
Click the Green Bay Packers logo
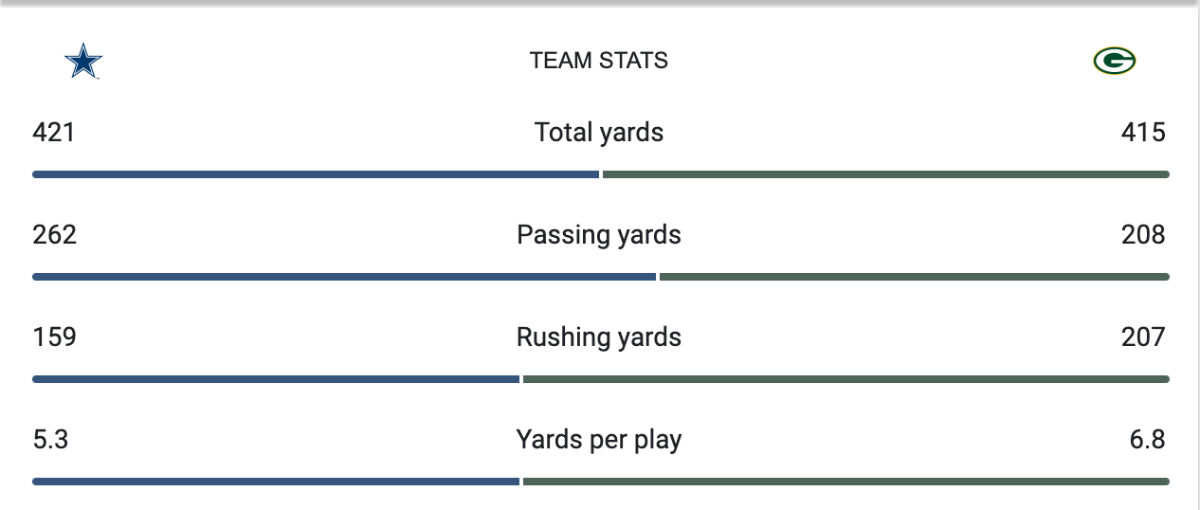pyautogui.click(x=1114, y=62)
